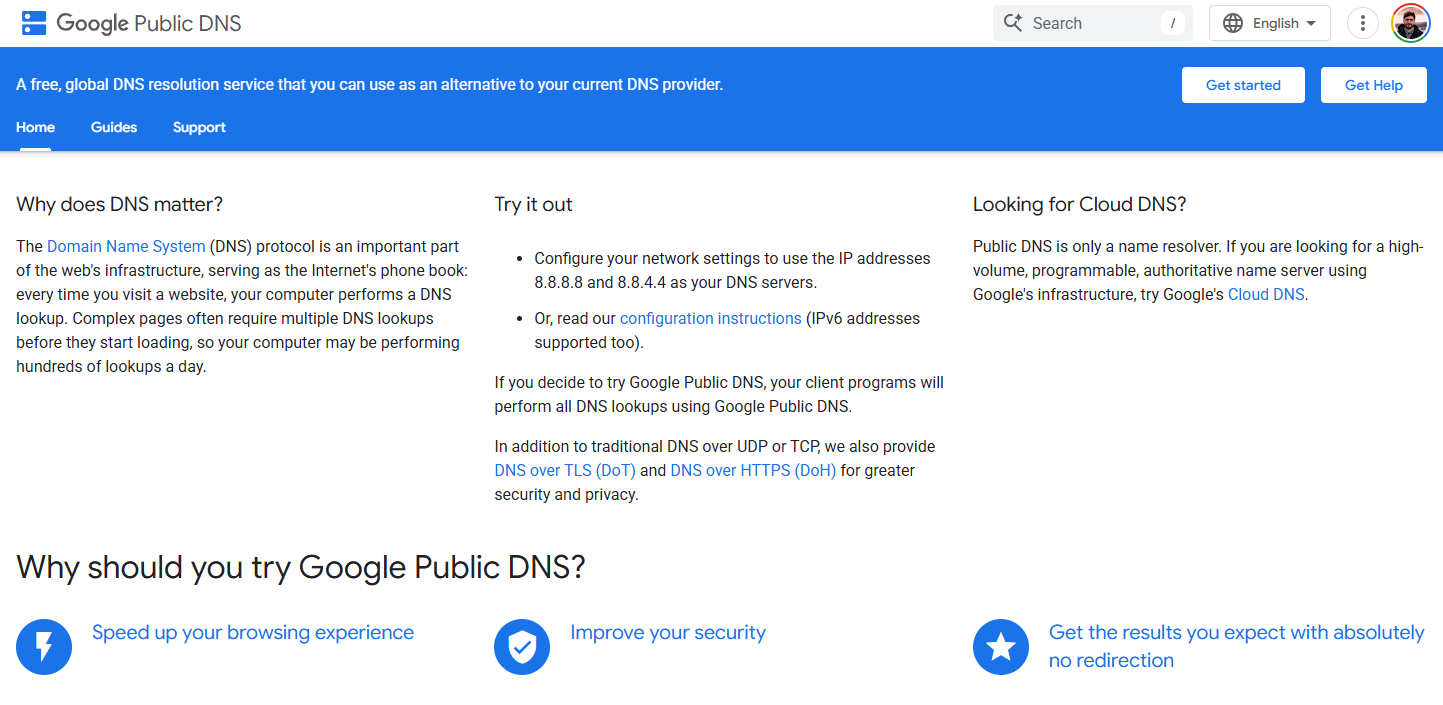1443x705 pixels.
Task: Switch to the Guides tab
Action: click(114, 127)
